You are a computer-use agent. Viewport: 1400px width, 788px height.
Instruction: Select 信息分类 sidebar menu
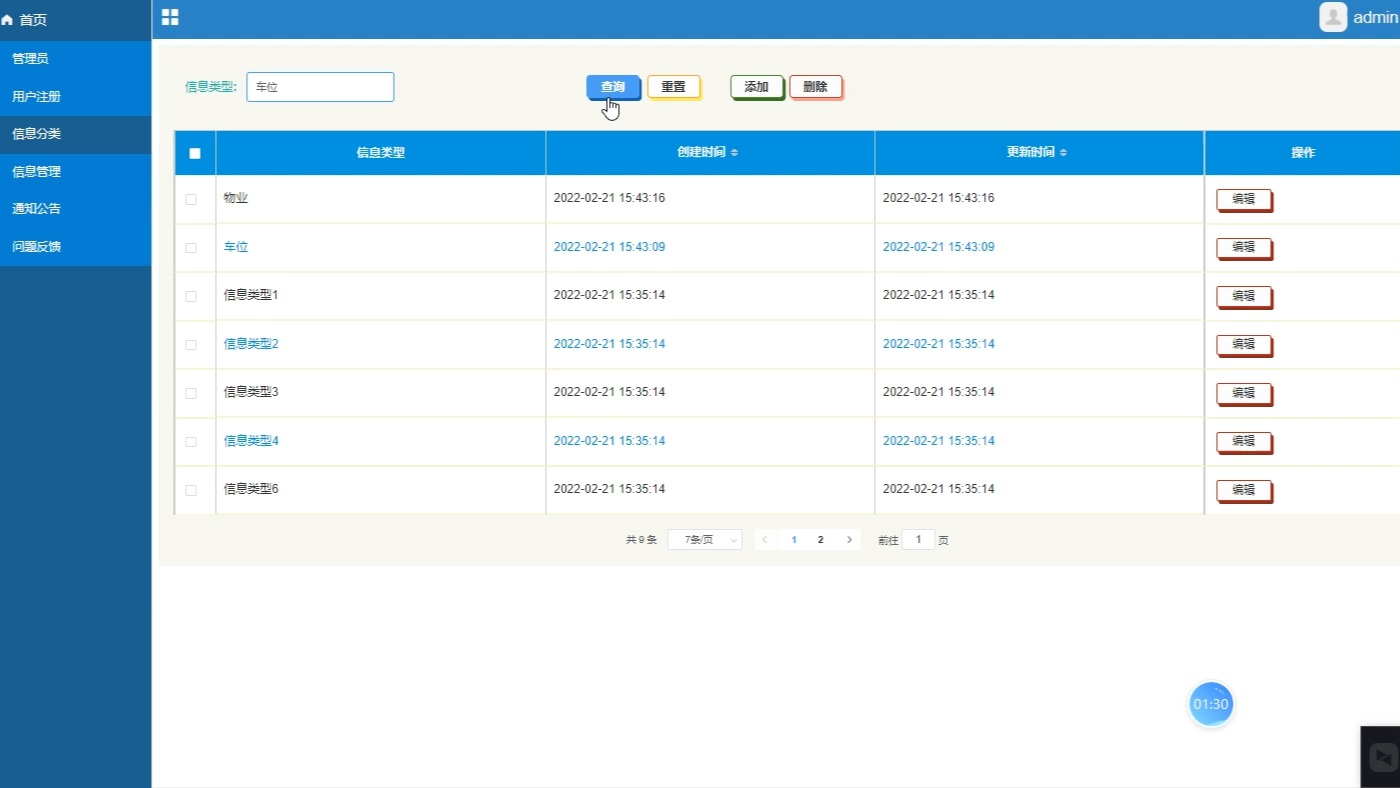click(75, 134)
